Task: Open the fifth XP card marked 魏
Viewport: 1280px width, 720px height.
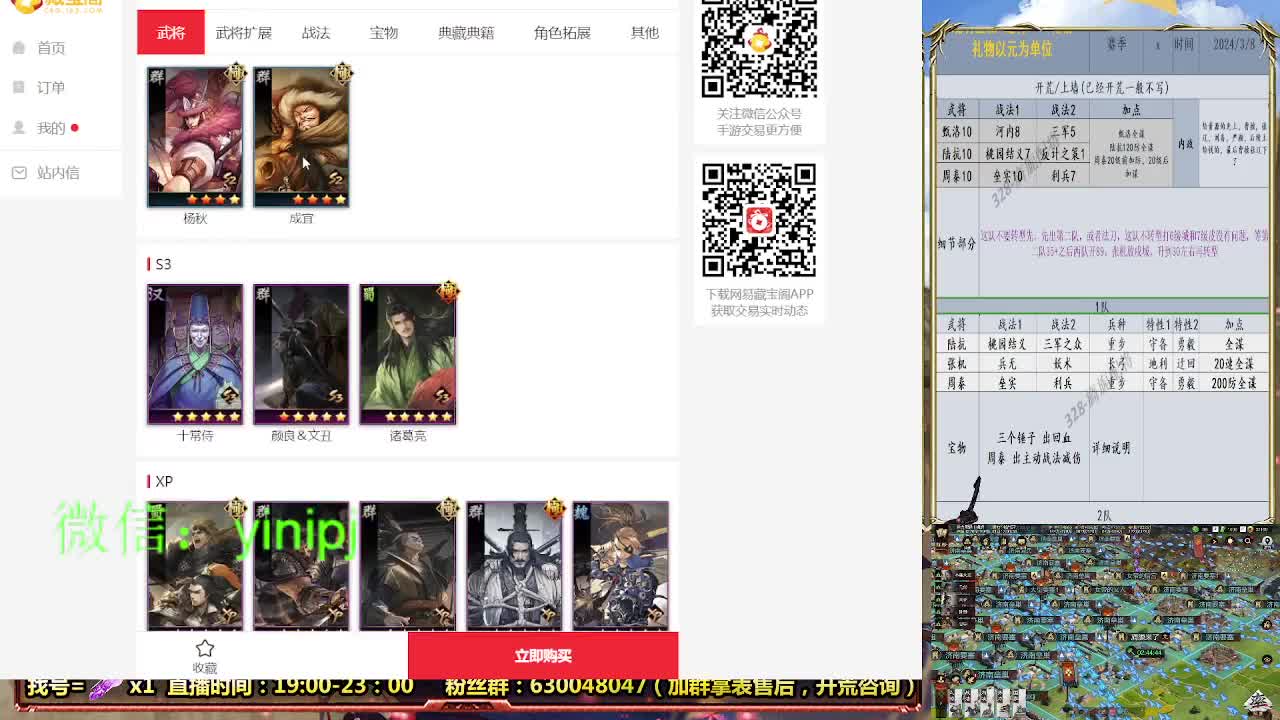Action: tap(620, 566)
